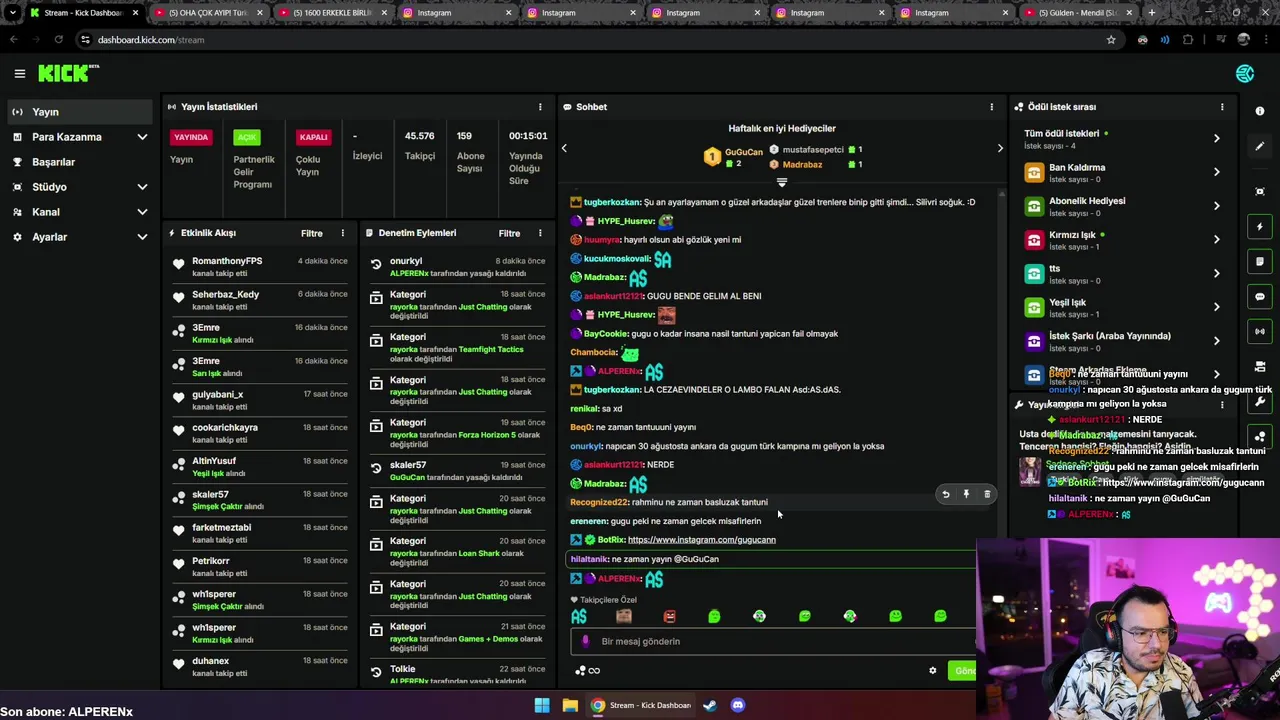Pin the hovered chat message
Viewport: 1280px width, 720px height.
(966, 494)
